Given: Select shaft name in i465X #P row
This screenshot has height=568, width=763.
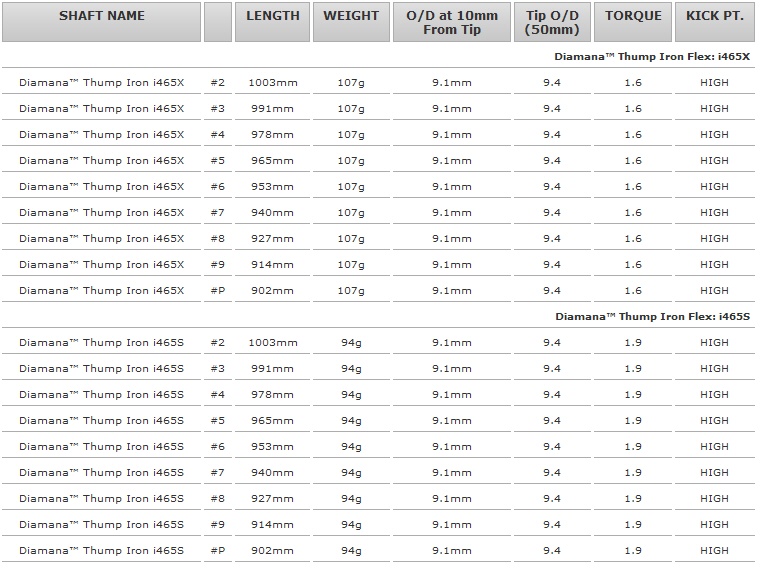Looking at the screenshot, I should click(x=102, y=291).
